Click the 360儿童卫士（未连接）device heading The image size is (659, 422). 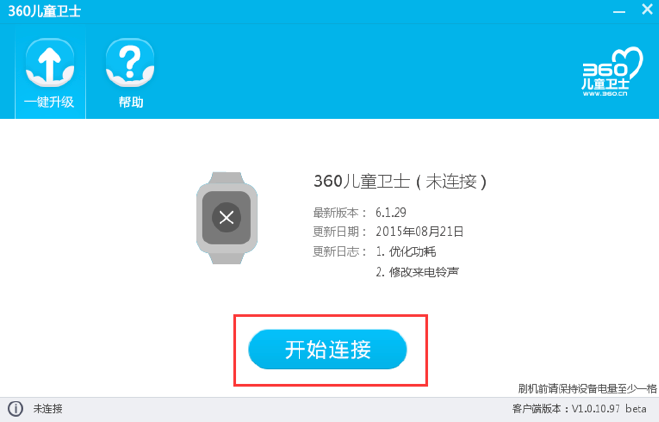[400, 182]
